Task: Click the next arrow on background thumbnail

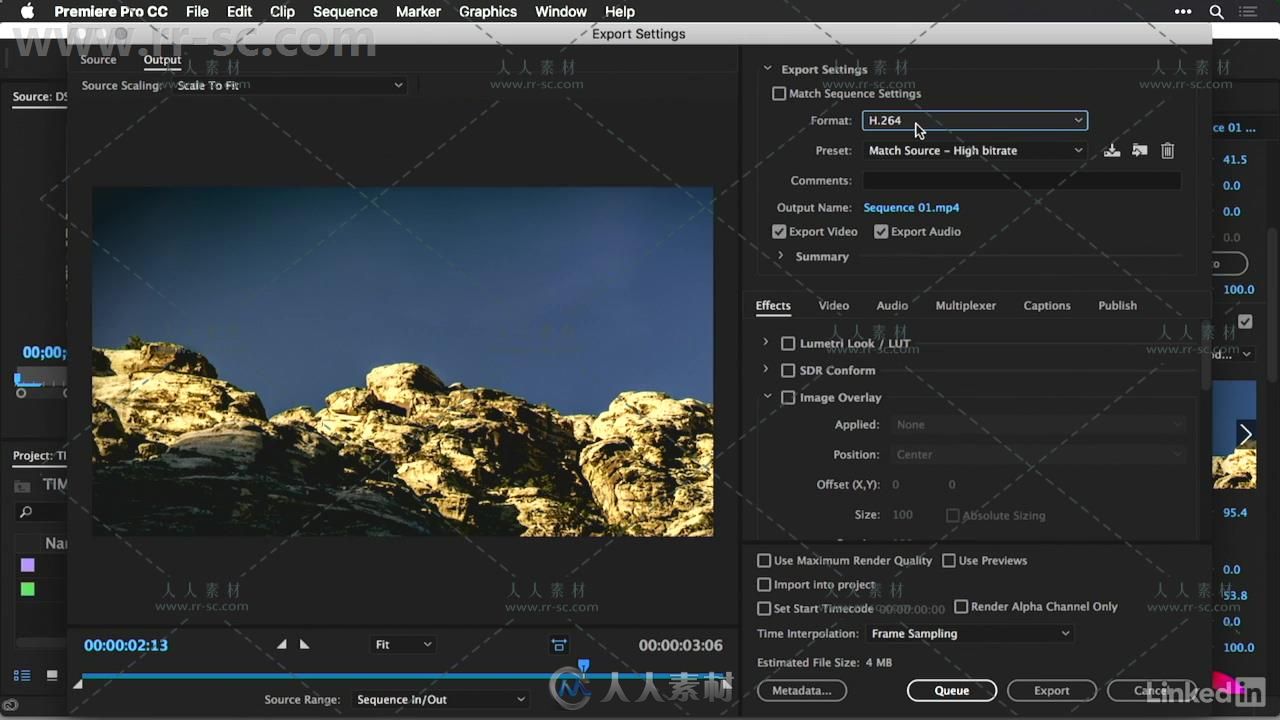Action: (x=1245, y=434)
